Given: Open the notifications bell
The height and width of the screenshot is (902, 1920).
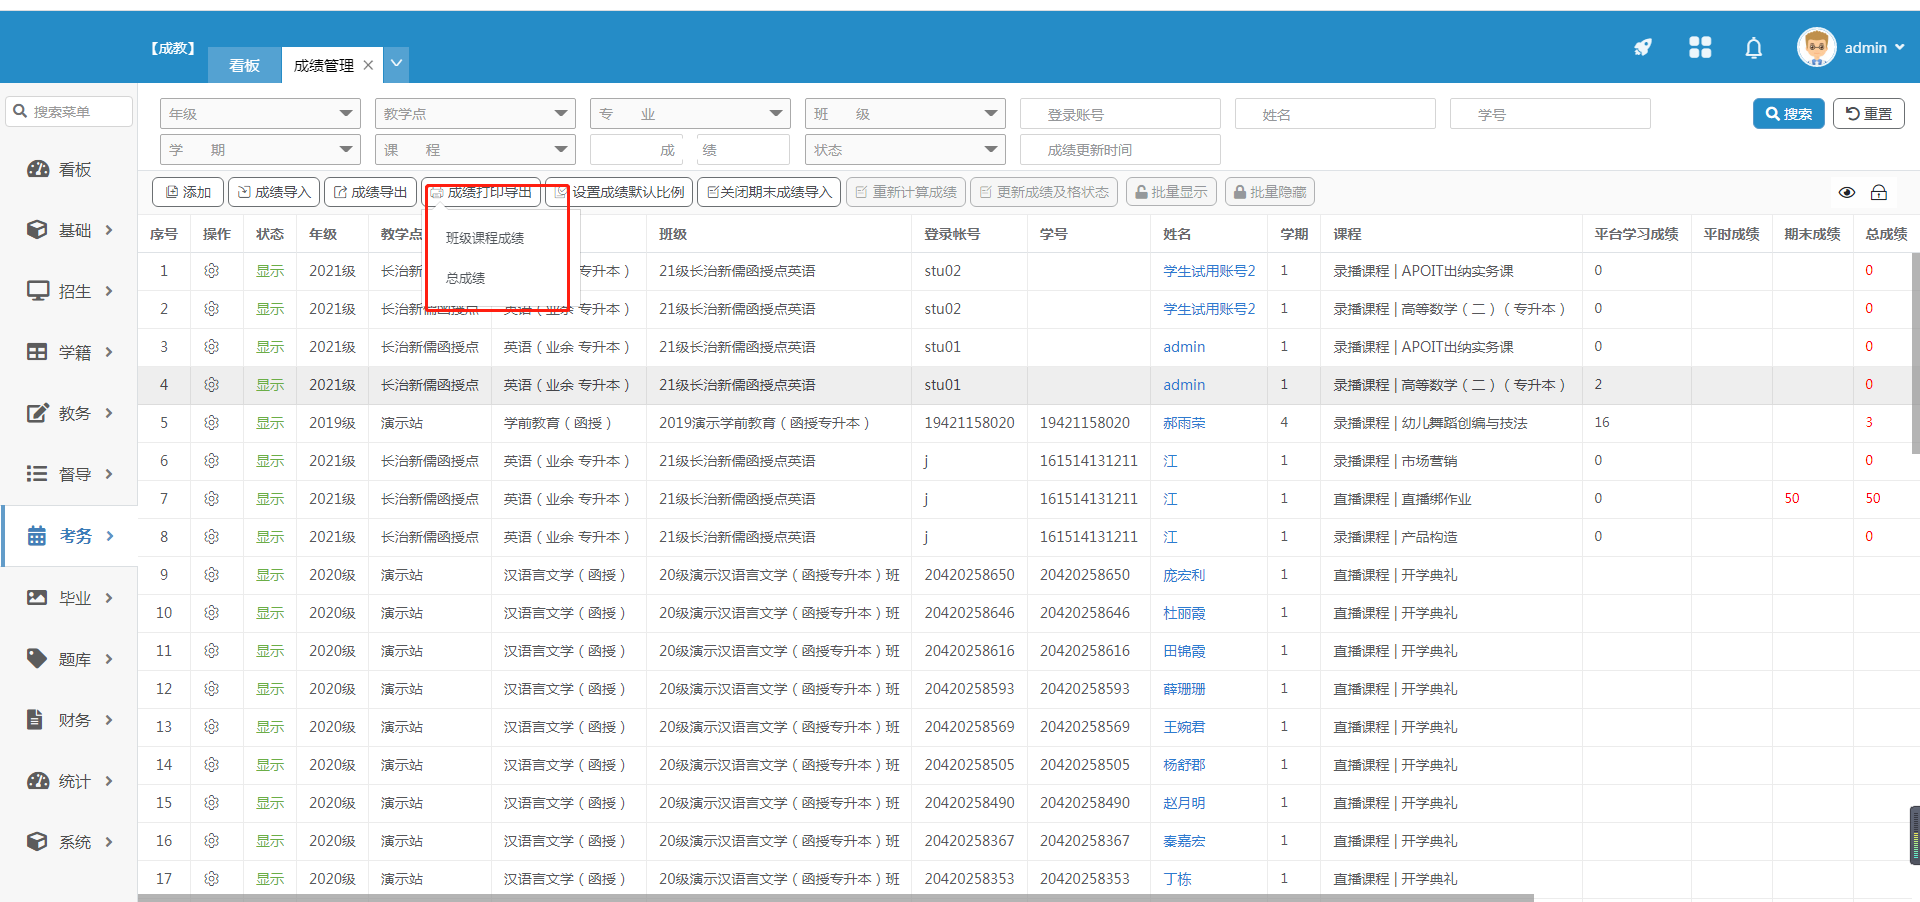Looking at the screenshot, I should click(x=1753, y=48).
